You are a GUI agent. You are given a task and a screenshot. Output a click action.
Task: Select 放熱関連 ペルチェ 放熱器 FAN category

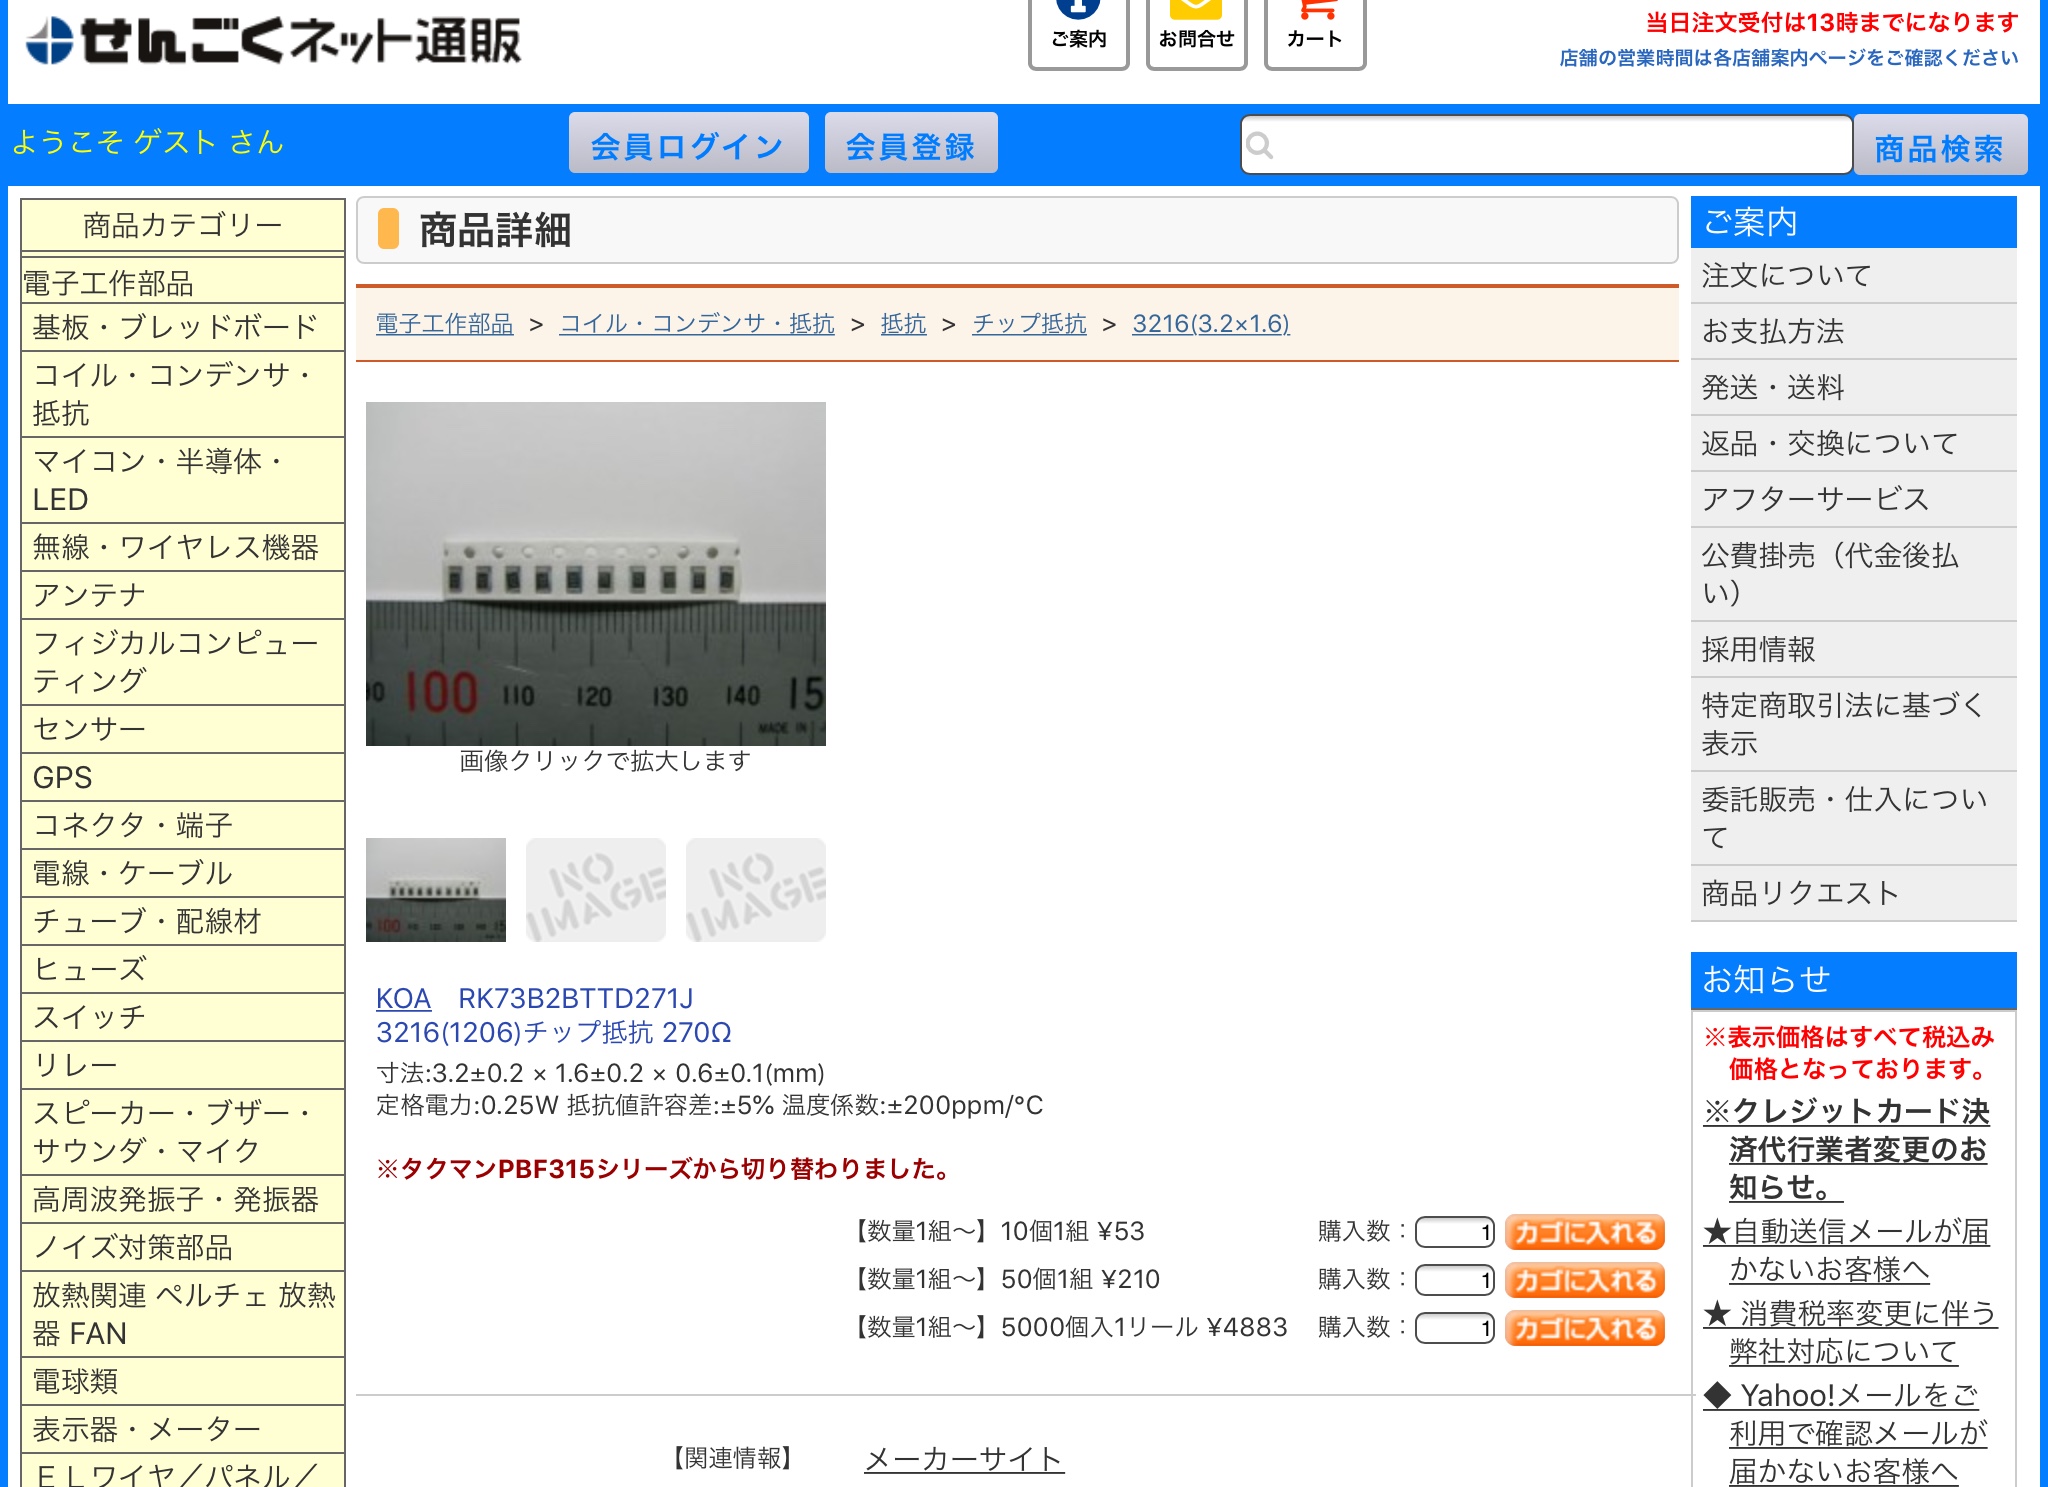click(x=183, y=1314)
